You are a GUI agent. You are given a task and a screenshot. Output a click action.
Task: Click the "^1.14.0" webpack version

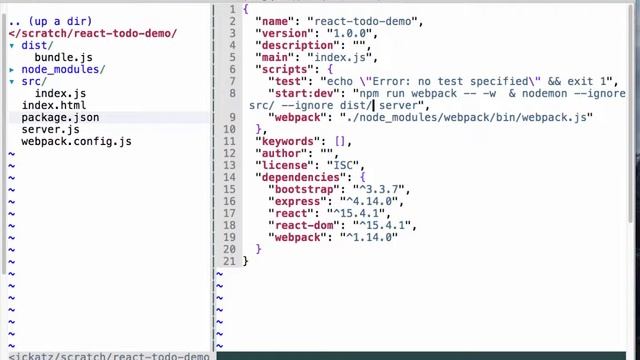coord(369,238)
